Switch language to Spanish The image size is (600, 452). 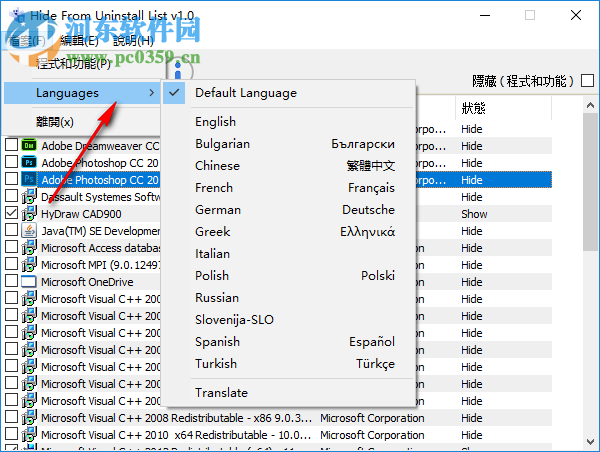289,342
